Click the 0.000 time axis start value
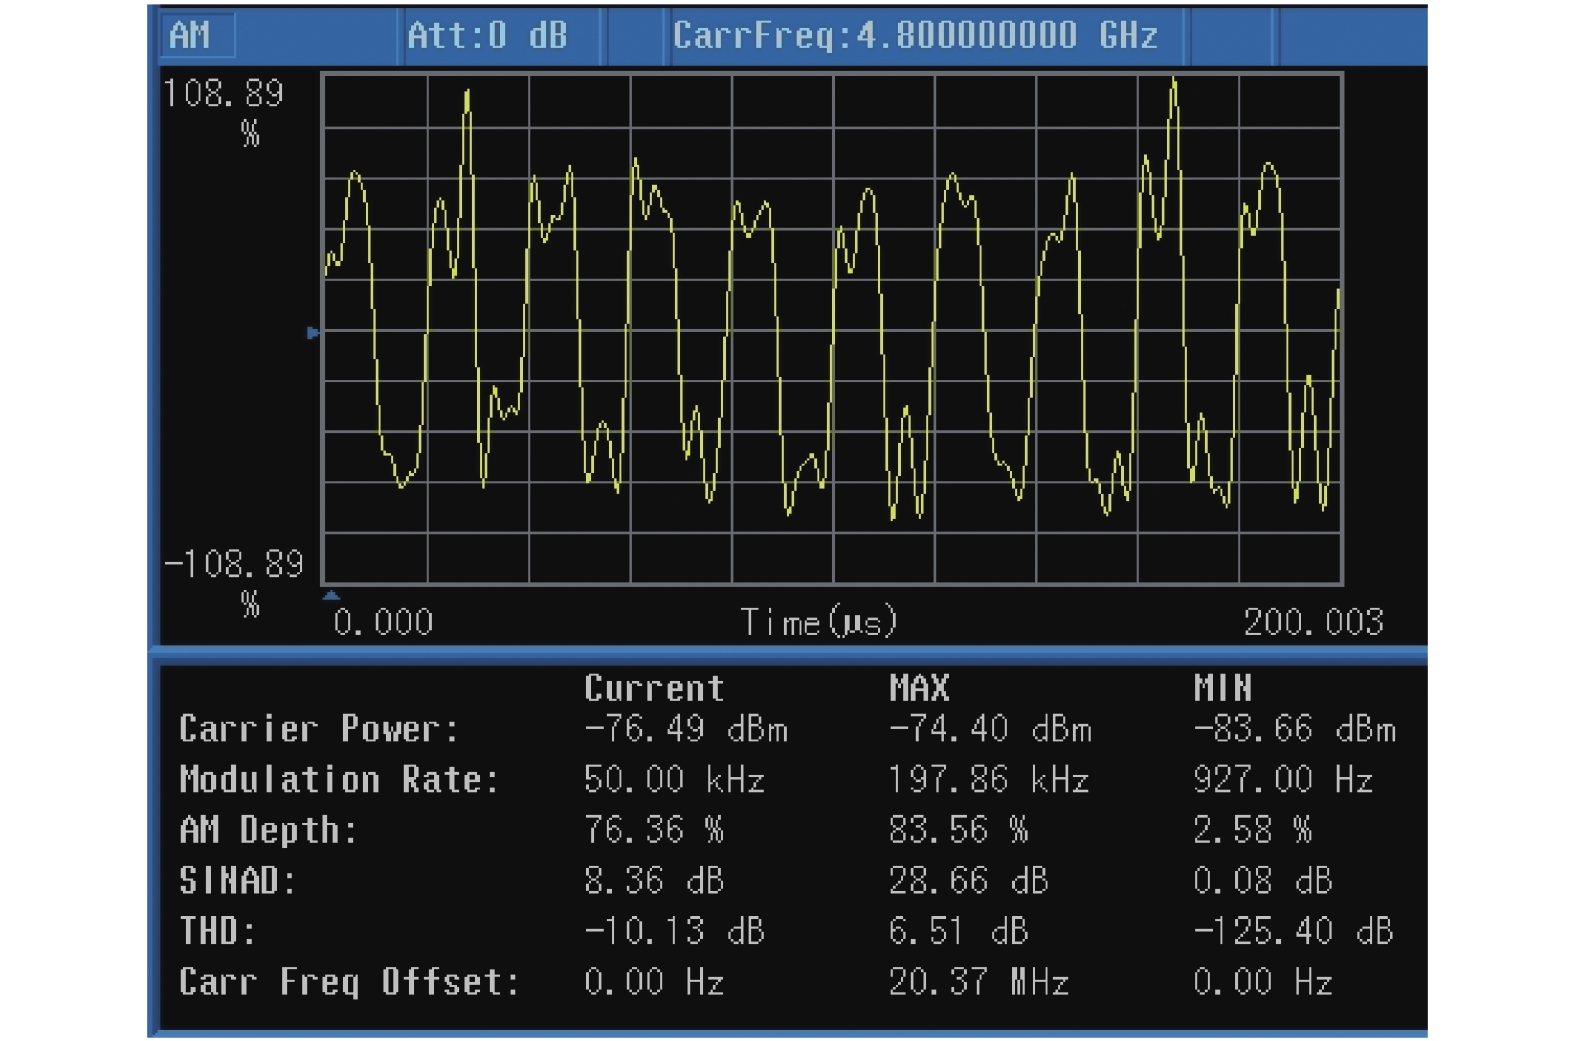 coord(383,623)
